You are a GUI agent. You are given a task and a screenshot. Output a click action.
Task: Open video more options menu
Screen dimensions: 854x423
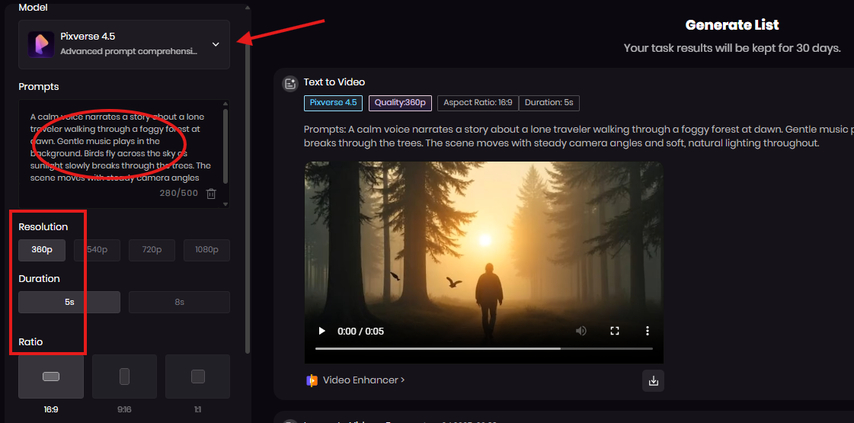pos(648,331)
